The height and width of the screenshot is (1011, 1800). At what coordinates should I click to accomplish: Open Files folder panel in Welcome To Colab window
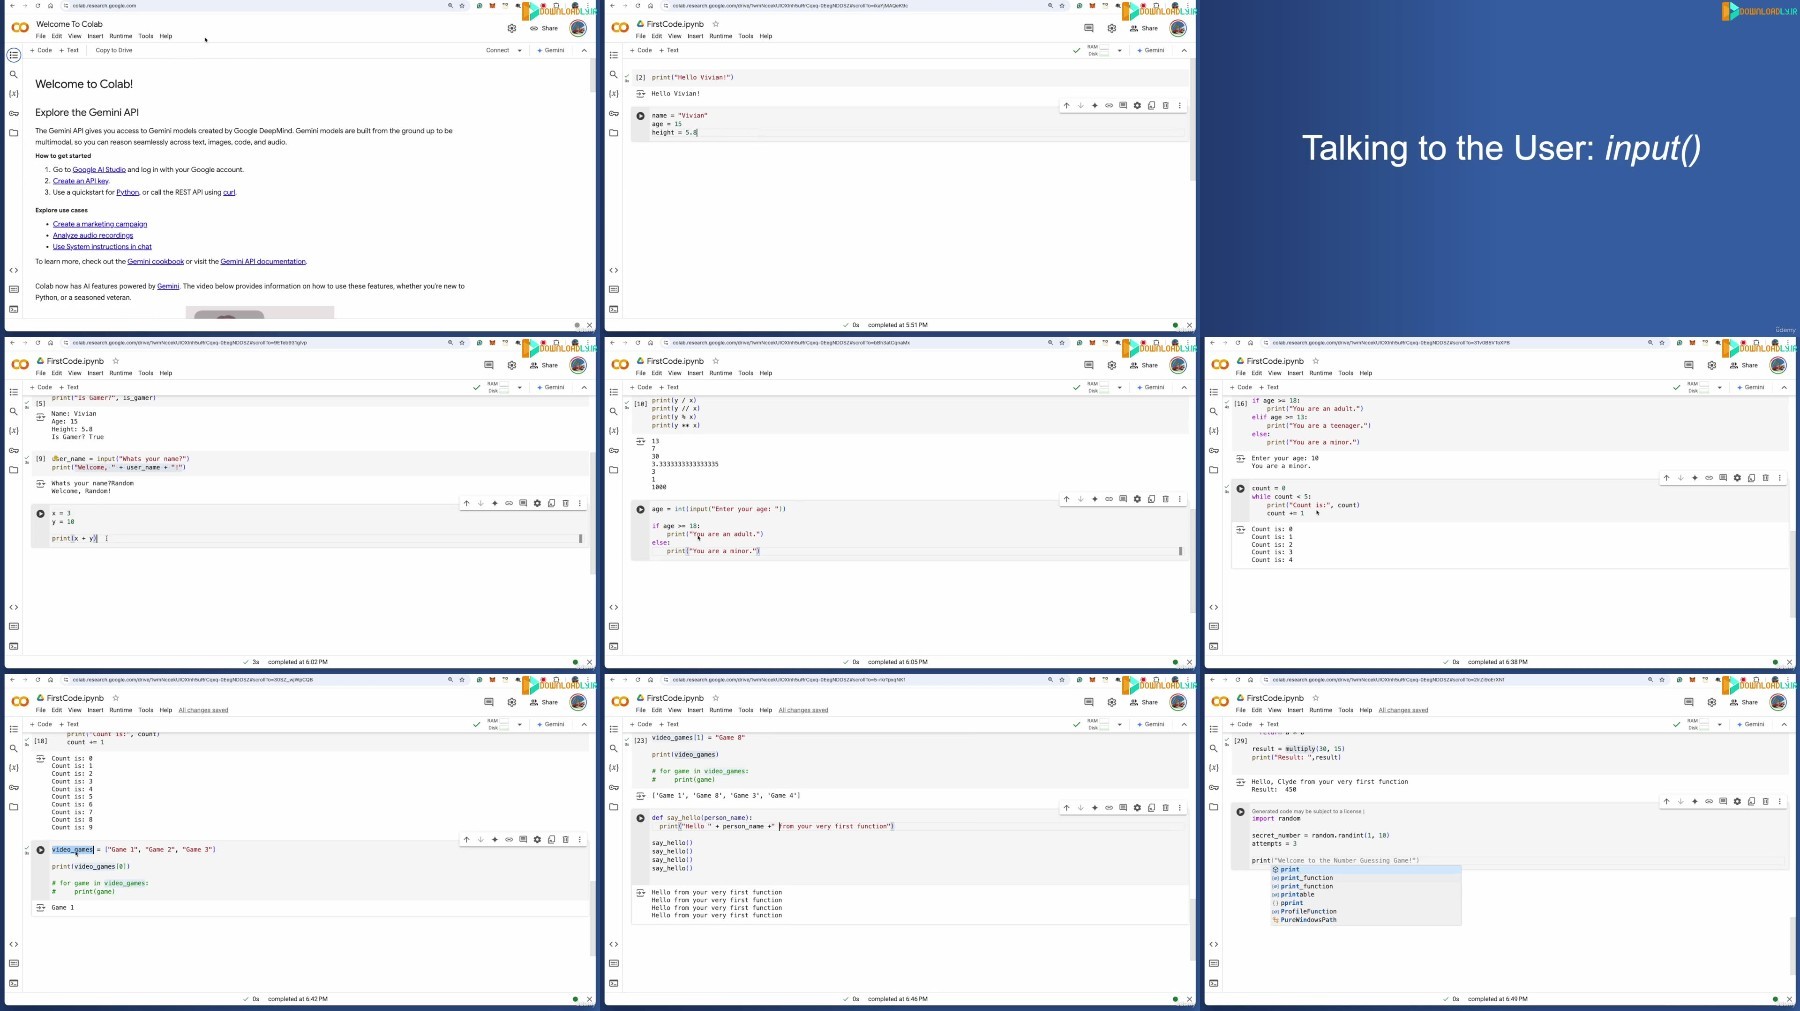pos(13,132)
